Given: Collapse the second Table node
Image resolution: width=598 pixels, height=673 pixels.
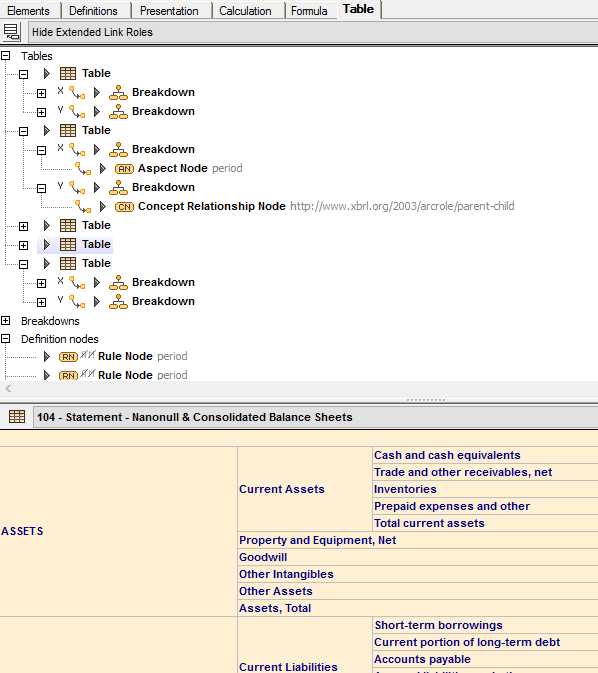Looking at the screenshot, I should 24,131.
